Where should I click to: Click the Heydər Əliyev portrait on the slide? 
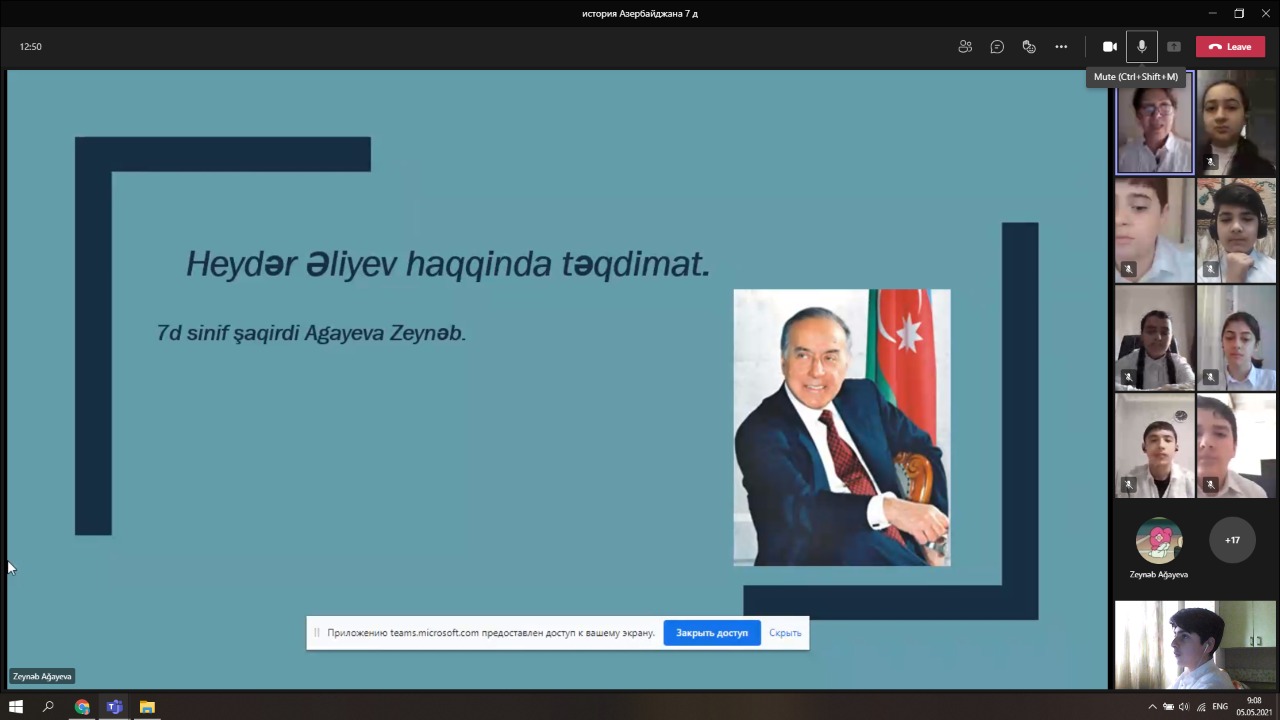pos(842,428)
